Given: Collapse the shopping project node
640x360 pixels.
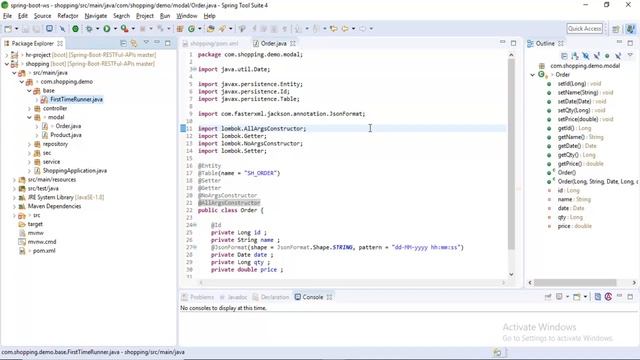Looking at the screenshot, I should (7, 64).
